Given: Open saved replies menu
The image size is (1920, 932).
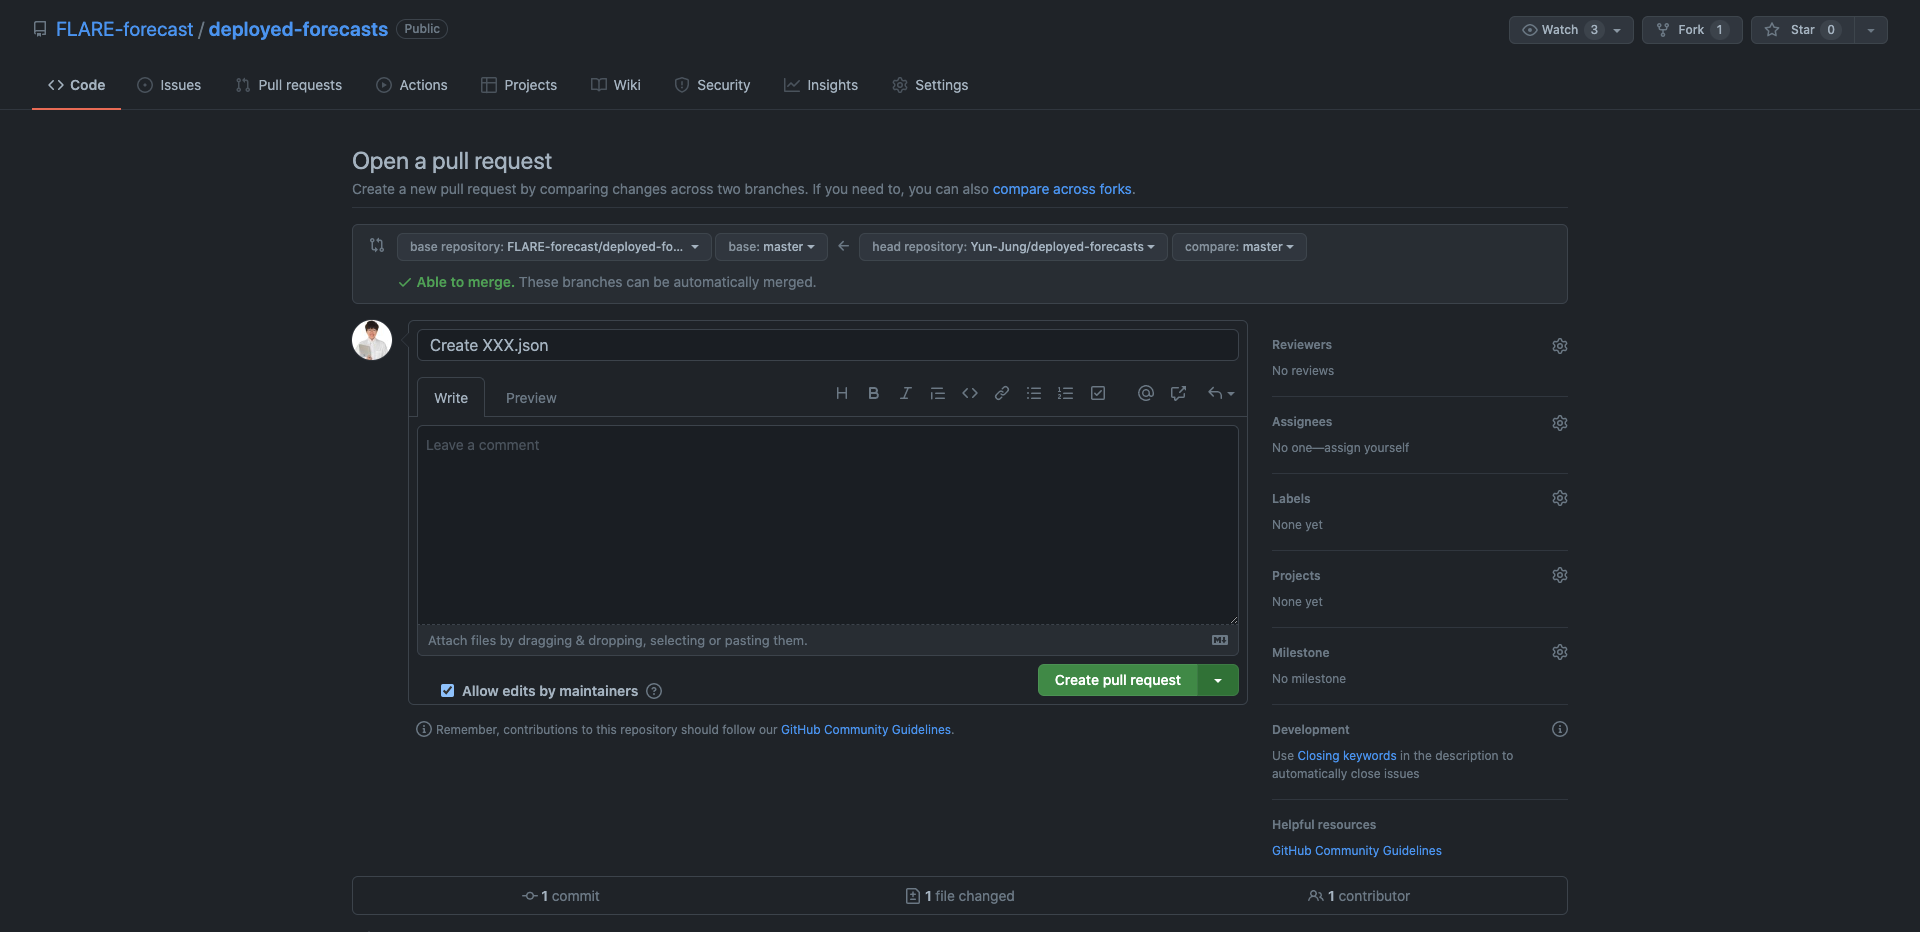Looking at the screenshot, I should click(x=1221, y=393).
